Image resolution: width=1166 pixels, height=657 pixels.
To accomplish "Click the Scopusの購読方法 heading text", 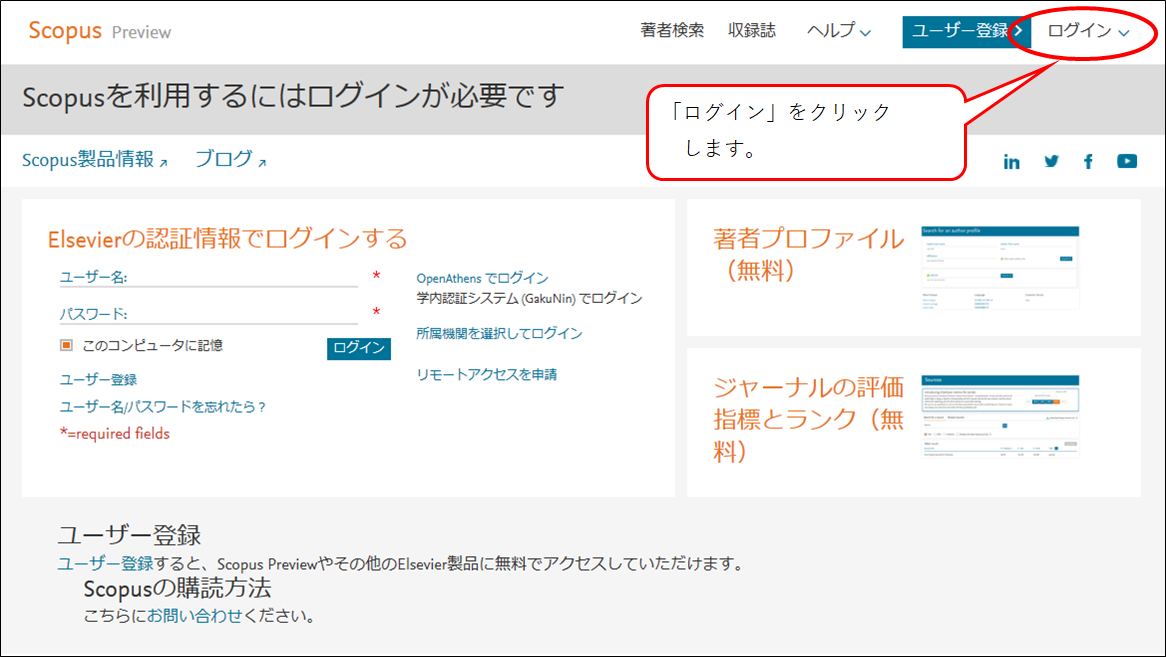I will pos(177,588).
